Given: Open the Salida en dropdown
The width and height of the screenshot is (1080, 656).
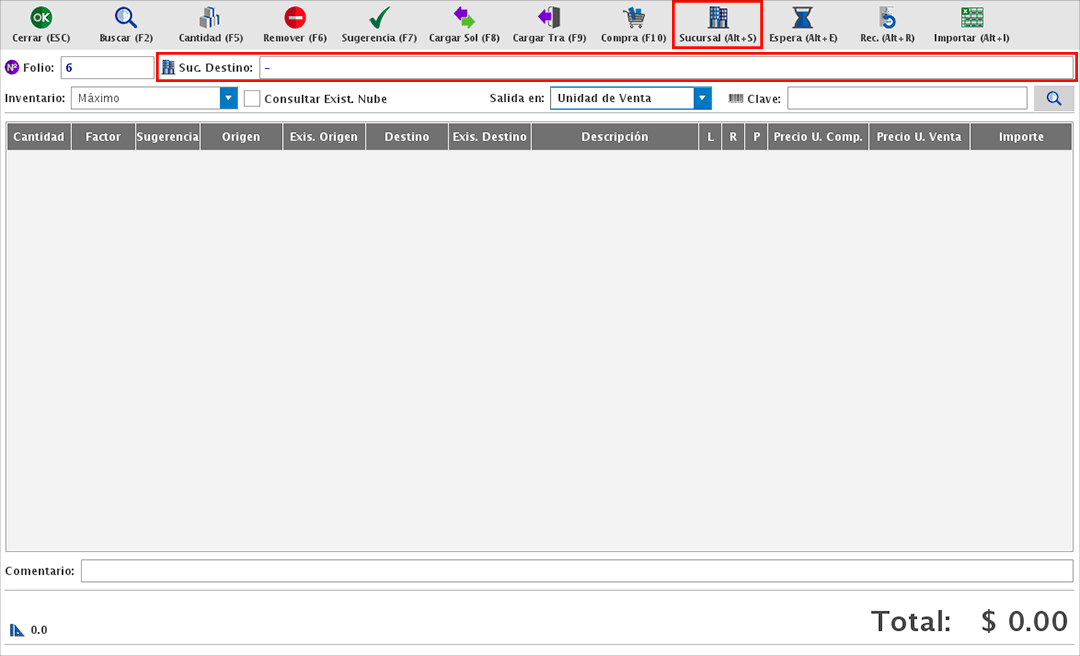Looking at the screenshot, I should click(x=702, y=98).
